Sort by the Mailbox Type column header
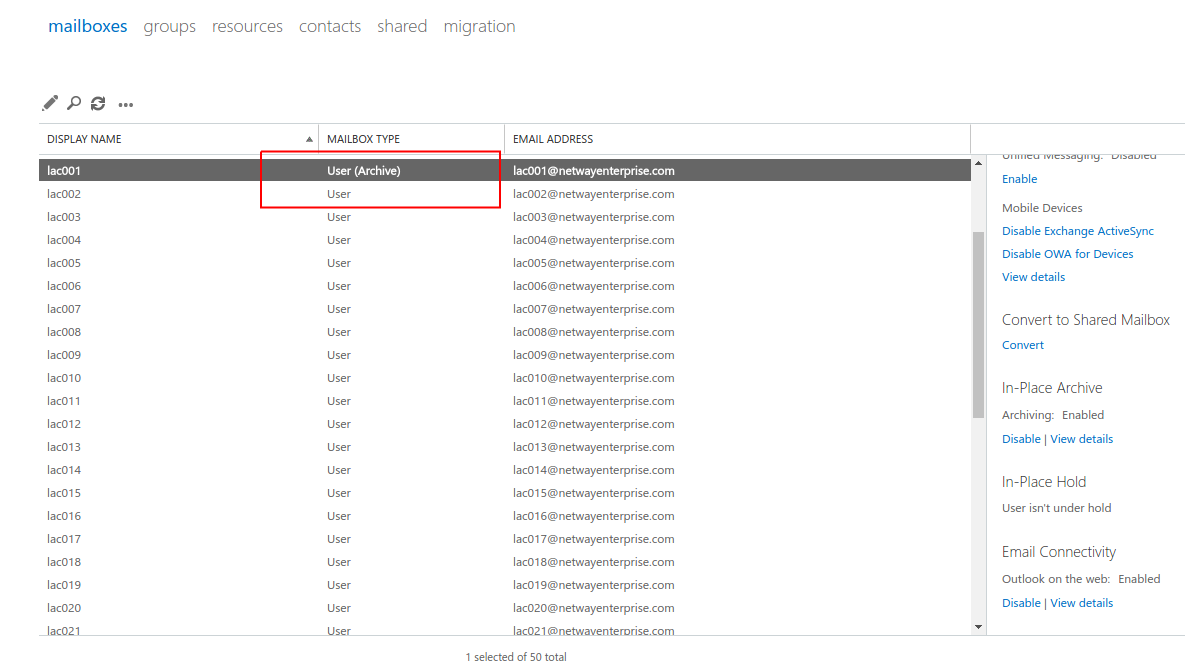Viewport: 1185px width, 667px height. (x=363, y=139)
